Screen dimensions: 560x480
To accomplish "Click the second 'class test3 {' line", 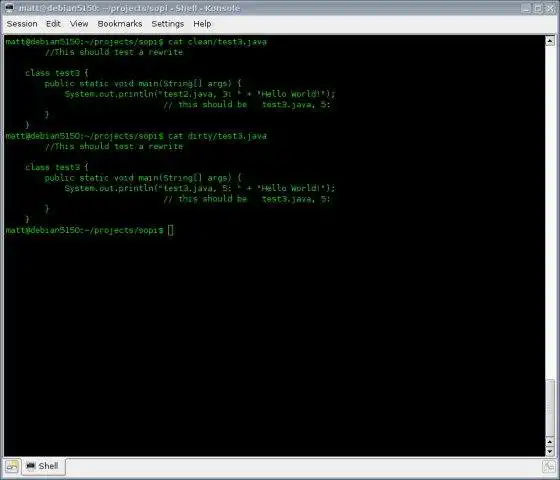I will pos(56,168).
